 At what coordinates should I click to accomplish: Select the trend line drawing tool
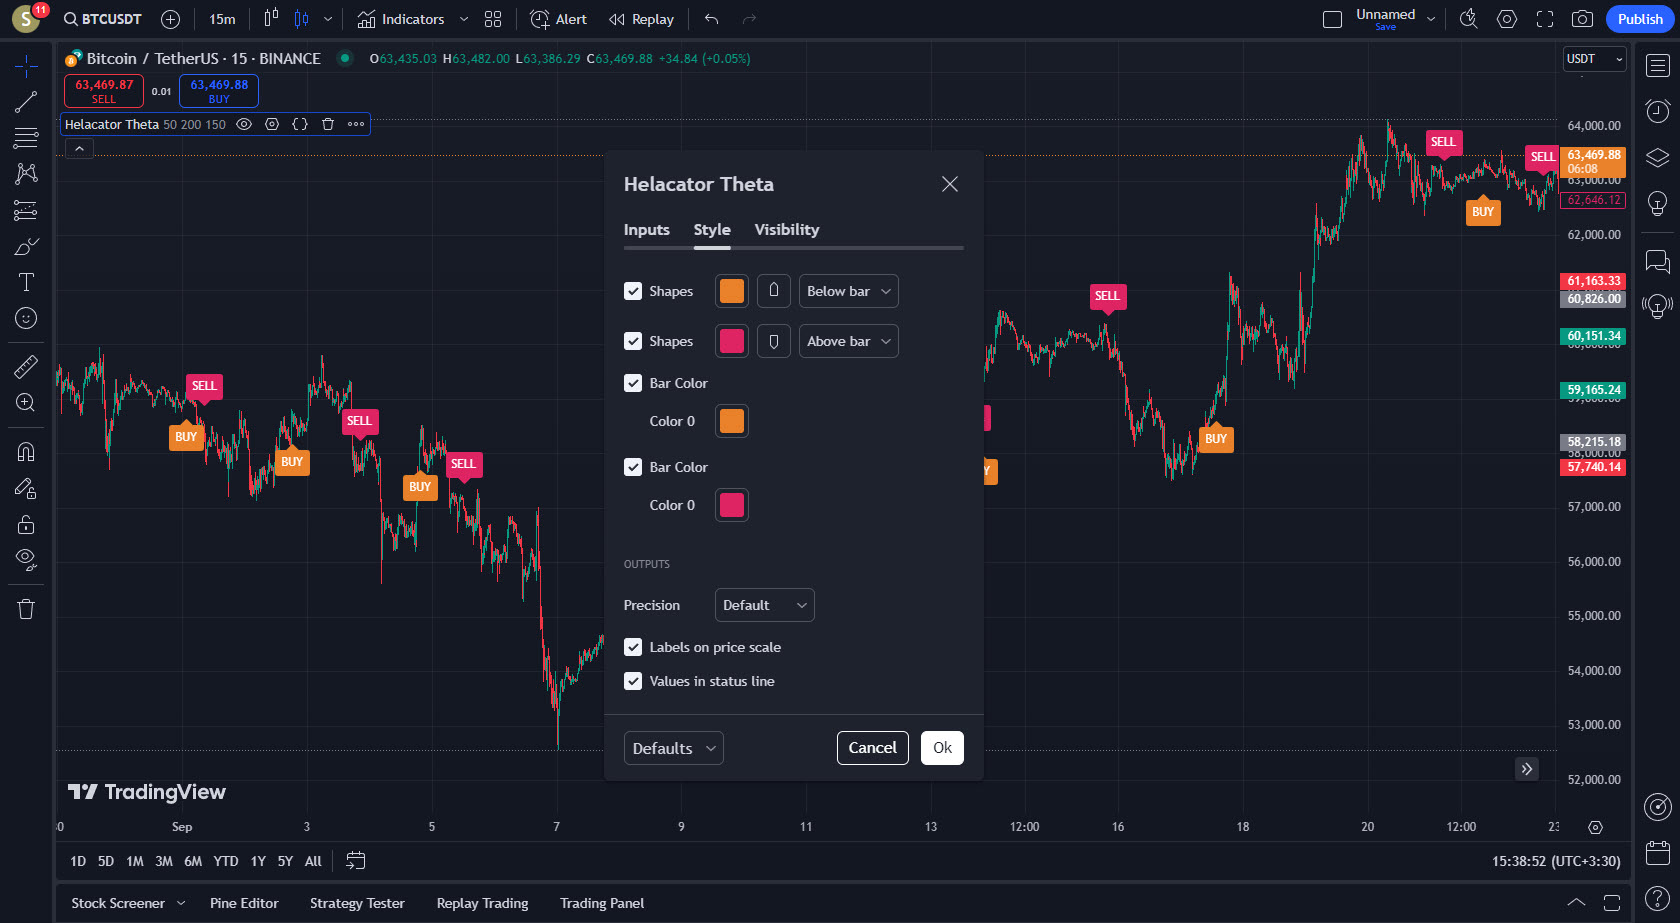coord(26,102)
